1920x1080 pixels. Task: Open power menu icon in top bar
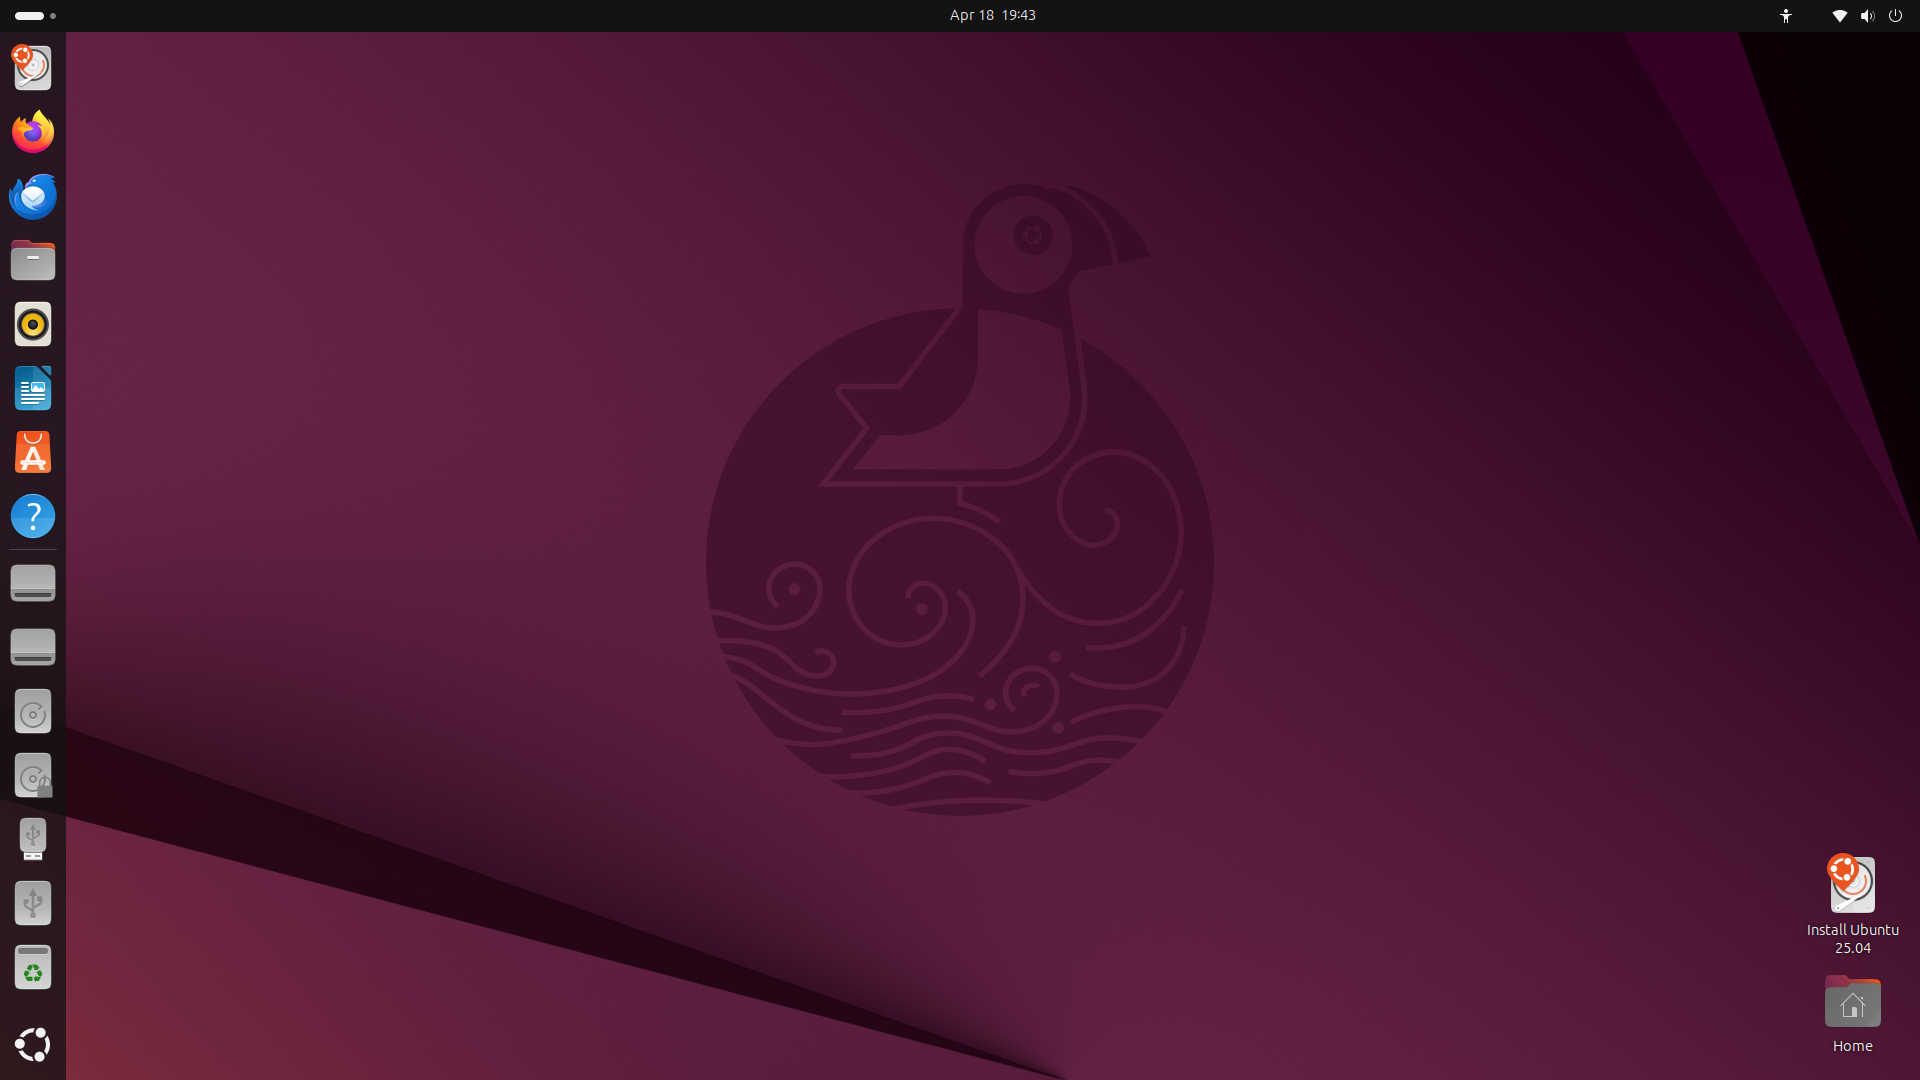tap(1895, 15)
